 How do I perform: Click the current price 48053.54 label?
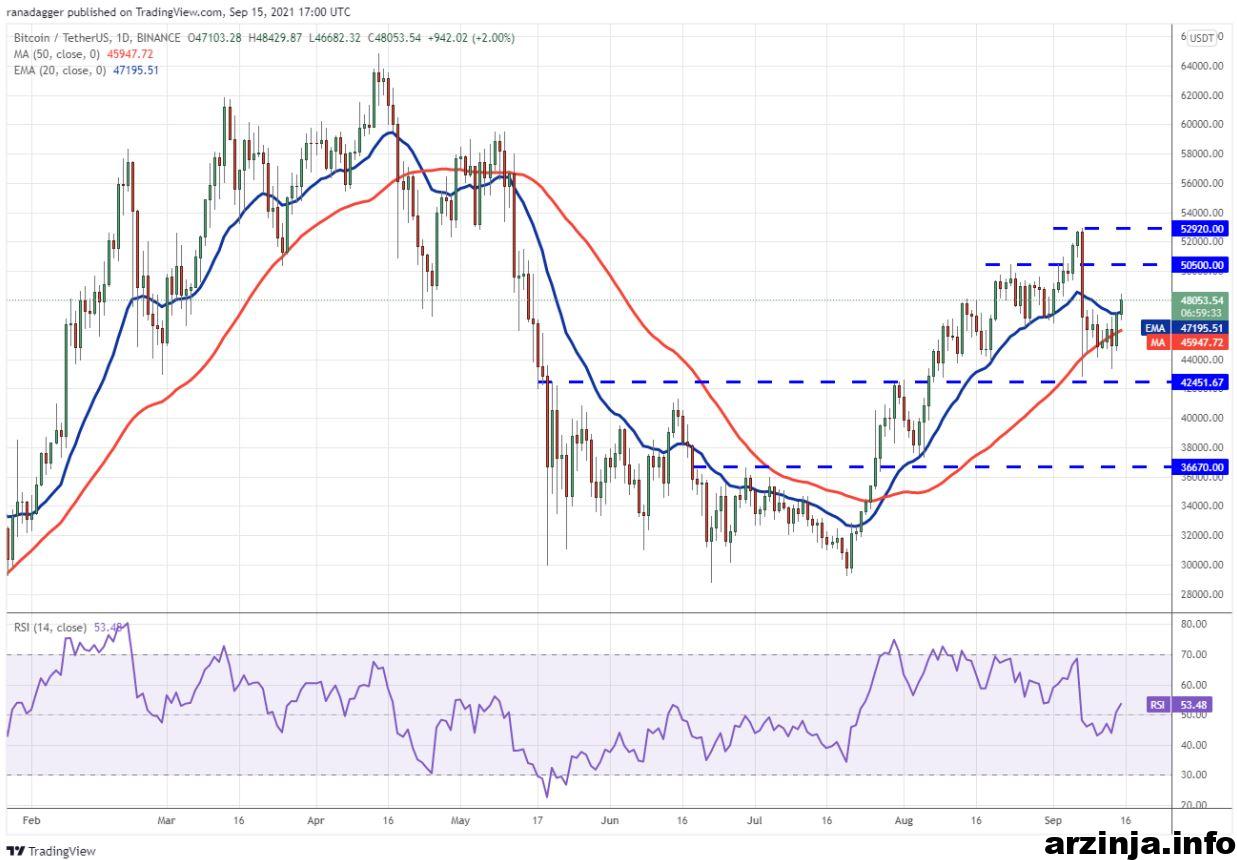click(1199, 299)
